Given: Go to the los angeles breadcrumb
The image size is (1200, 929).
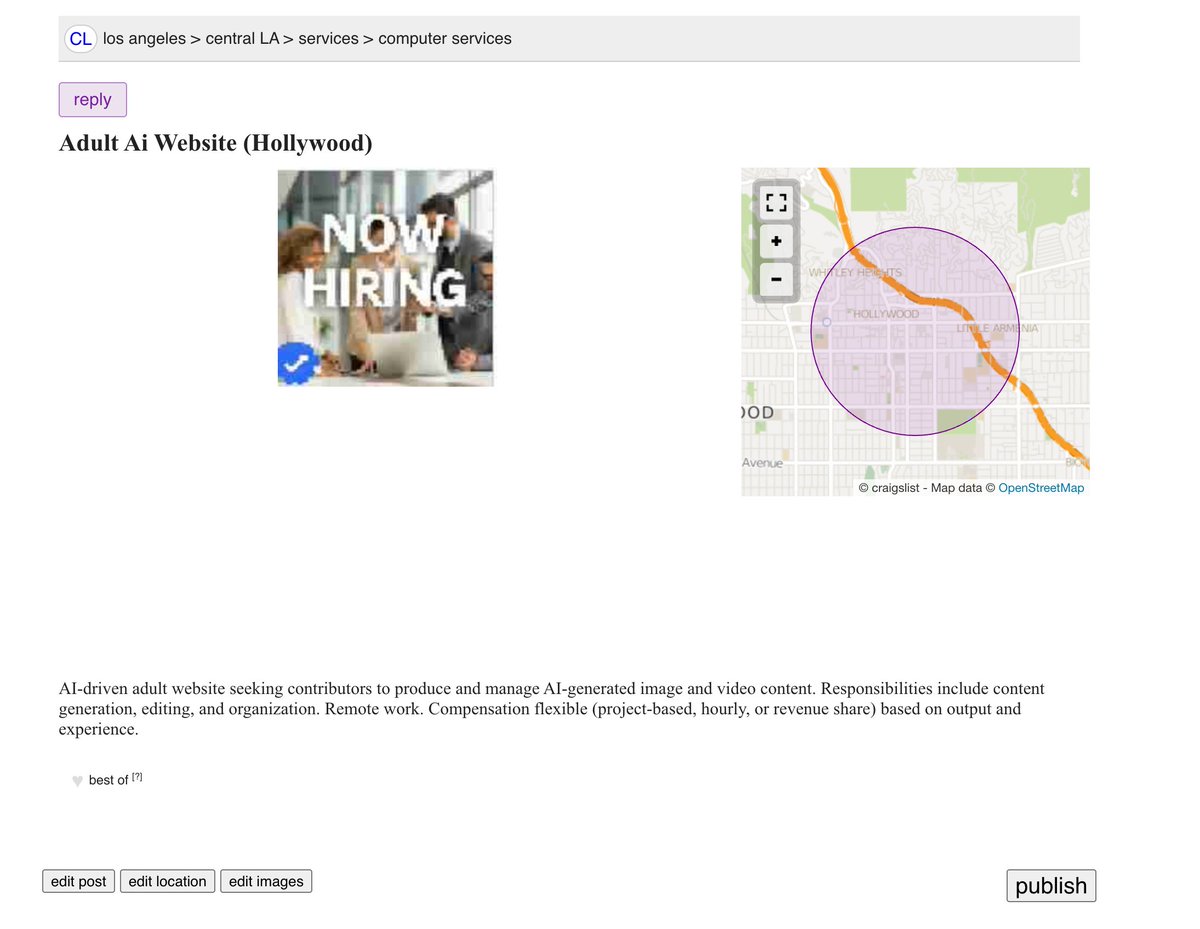Looking at the screenshot, I should tap(144, 39).
